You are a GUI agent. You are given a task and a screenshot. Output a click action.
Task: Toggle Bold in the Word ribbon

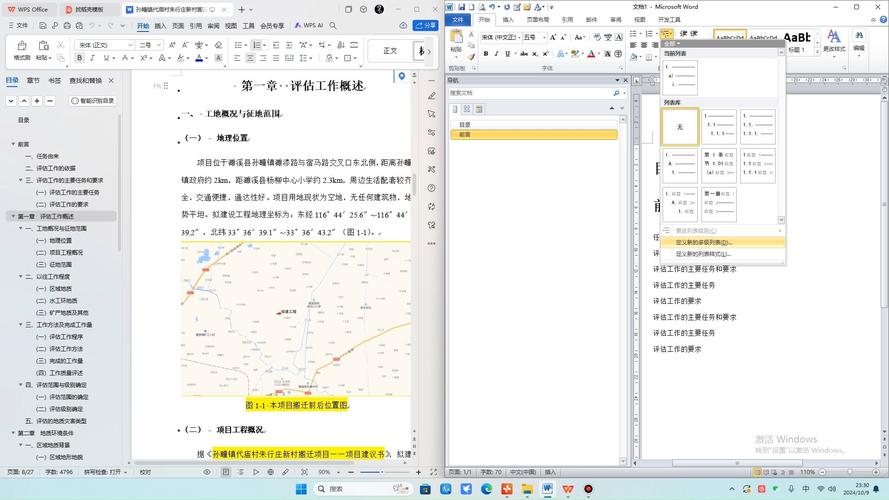pyautogui.click(x=486, y=53)
